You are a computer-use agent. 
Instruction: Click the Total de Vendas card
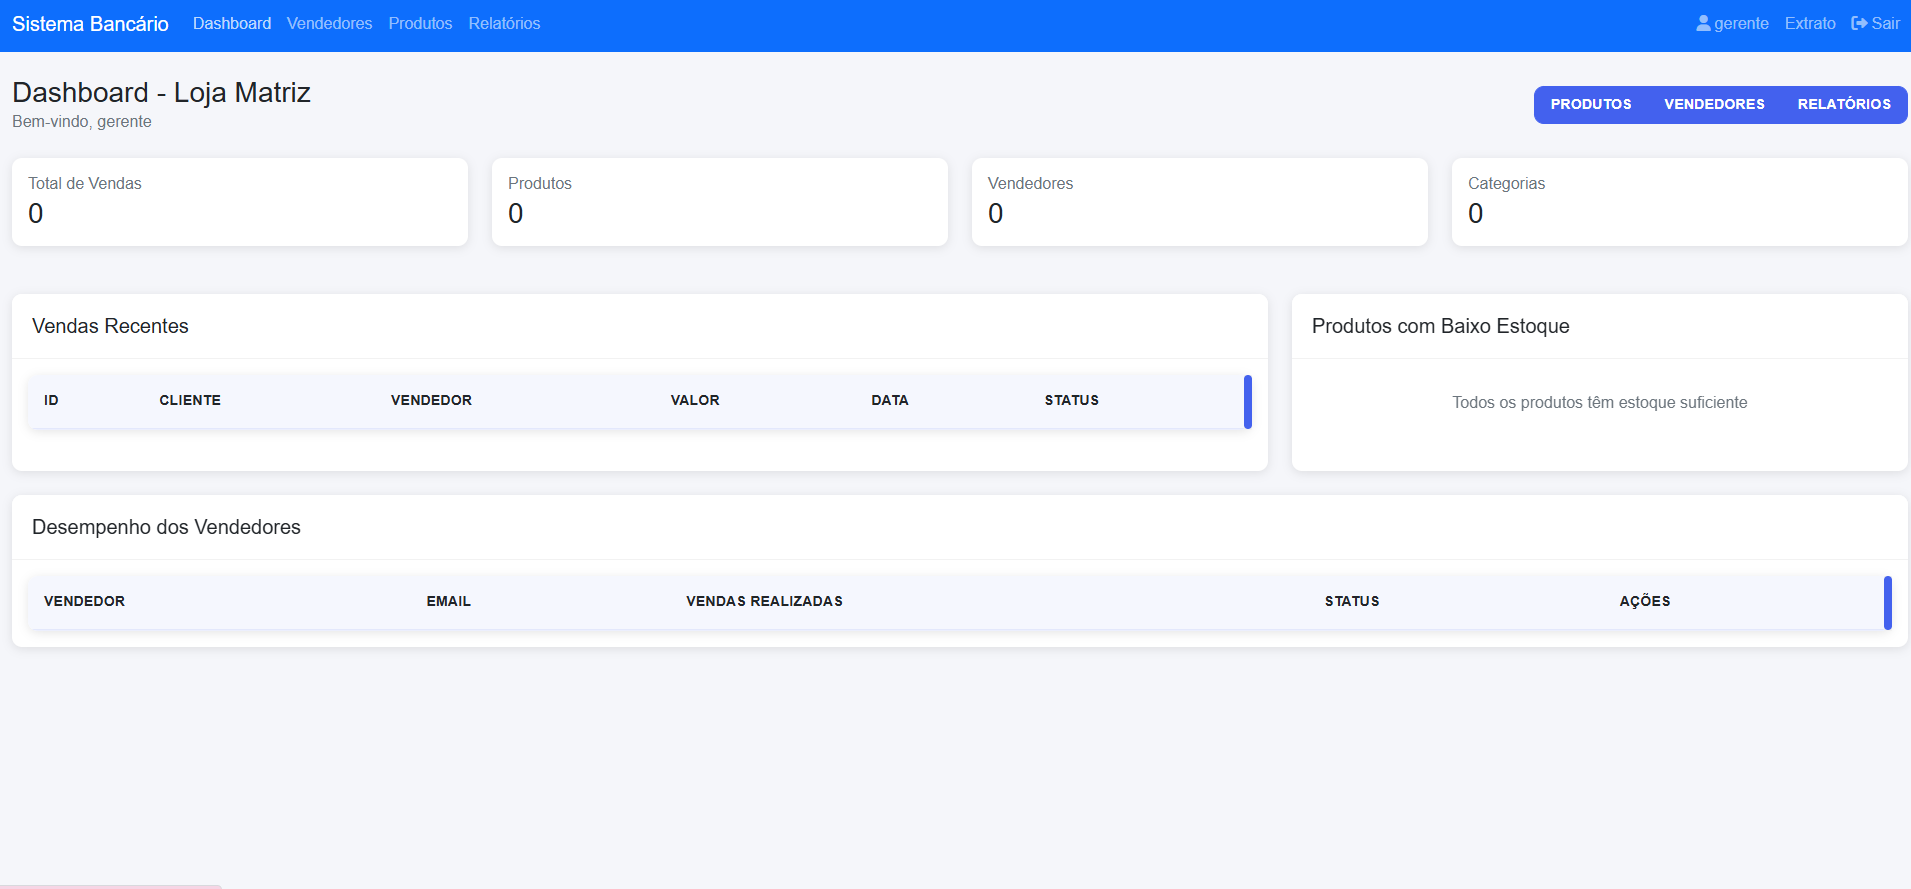(x=239, y=201)
